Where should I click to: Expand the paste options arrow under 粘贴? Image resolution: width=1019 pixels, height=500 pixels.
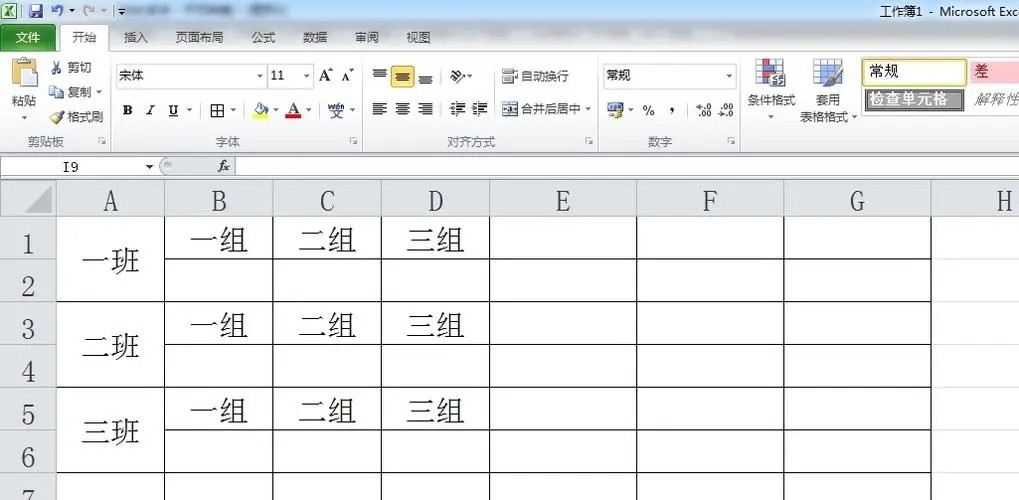tap(25, 118)
